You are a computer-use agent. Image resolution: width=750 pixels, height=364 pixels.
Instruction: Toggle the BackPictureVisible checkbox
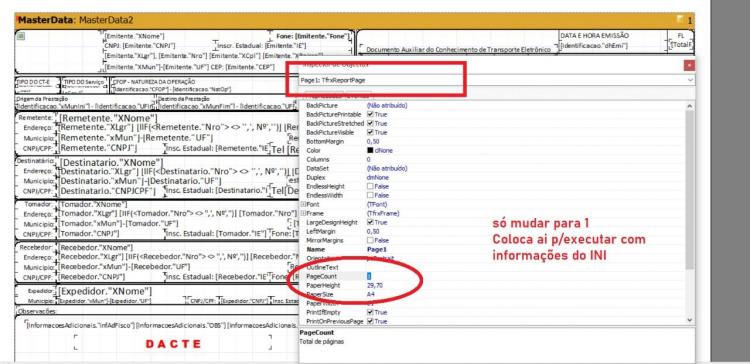tap(370, 132)
